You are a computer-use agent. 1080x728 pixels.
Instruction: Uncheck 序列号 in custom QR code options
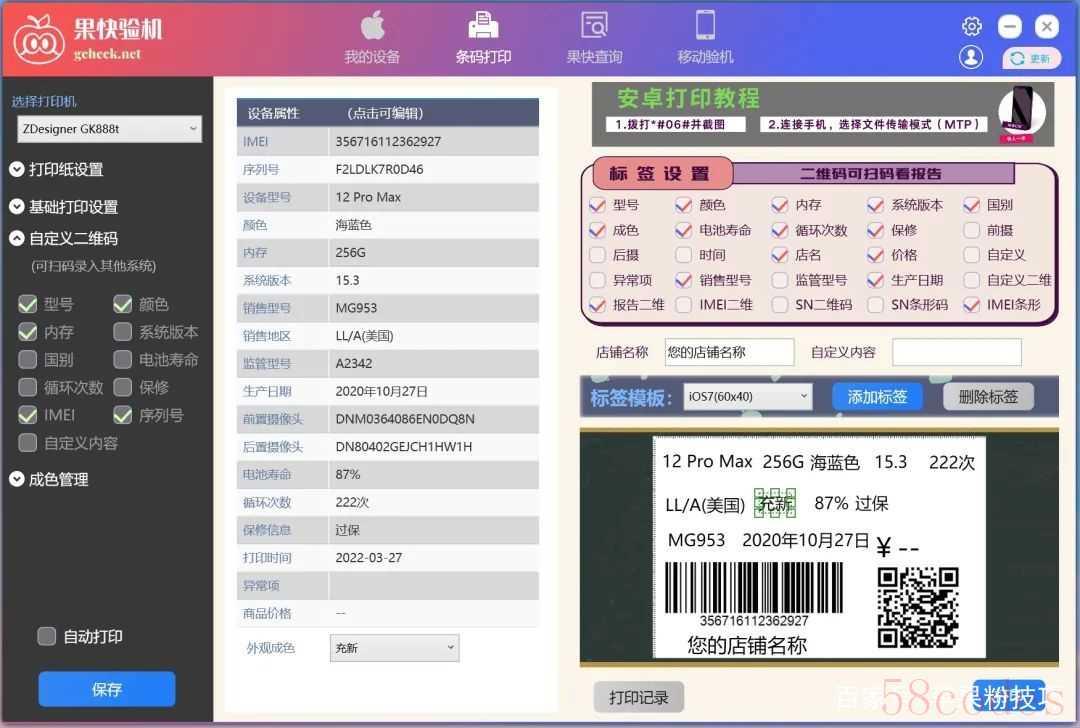point(123,415)
